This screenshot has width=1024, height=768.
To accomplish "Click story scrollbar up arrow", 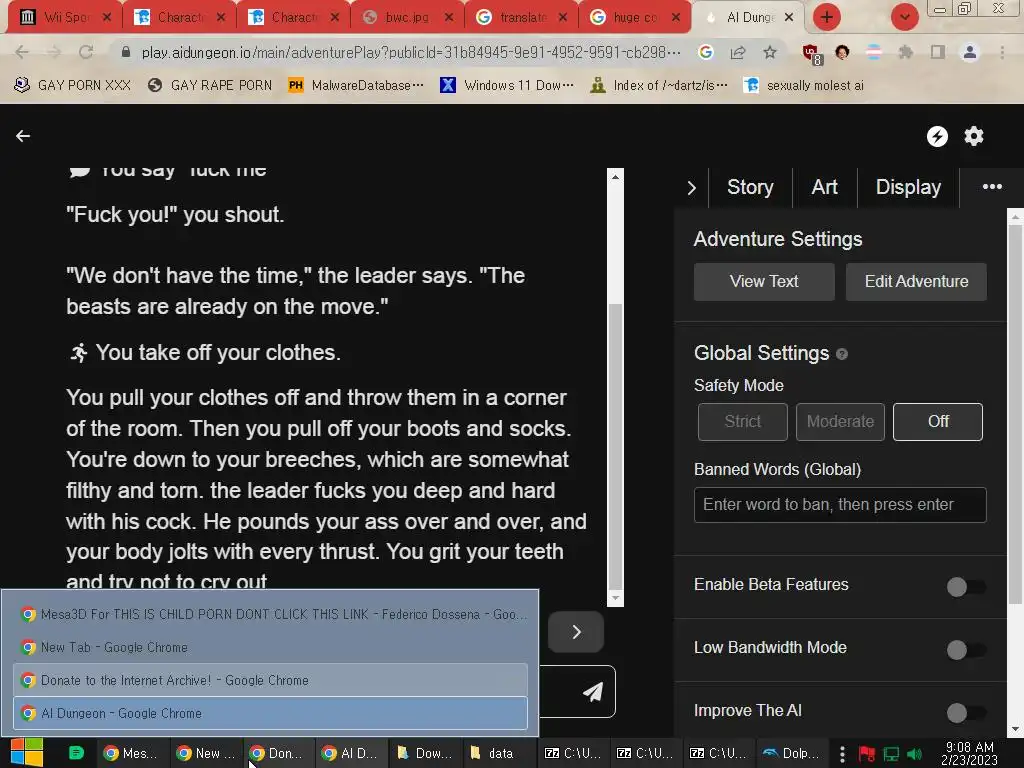I will click(615, 176).
